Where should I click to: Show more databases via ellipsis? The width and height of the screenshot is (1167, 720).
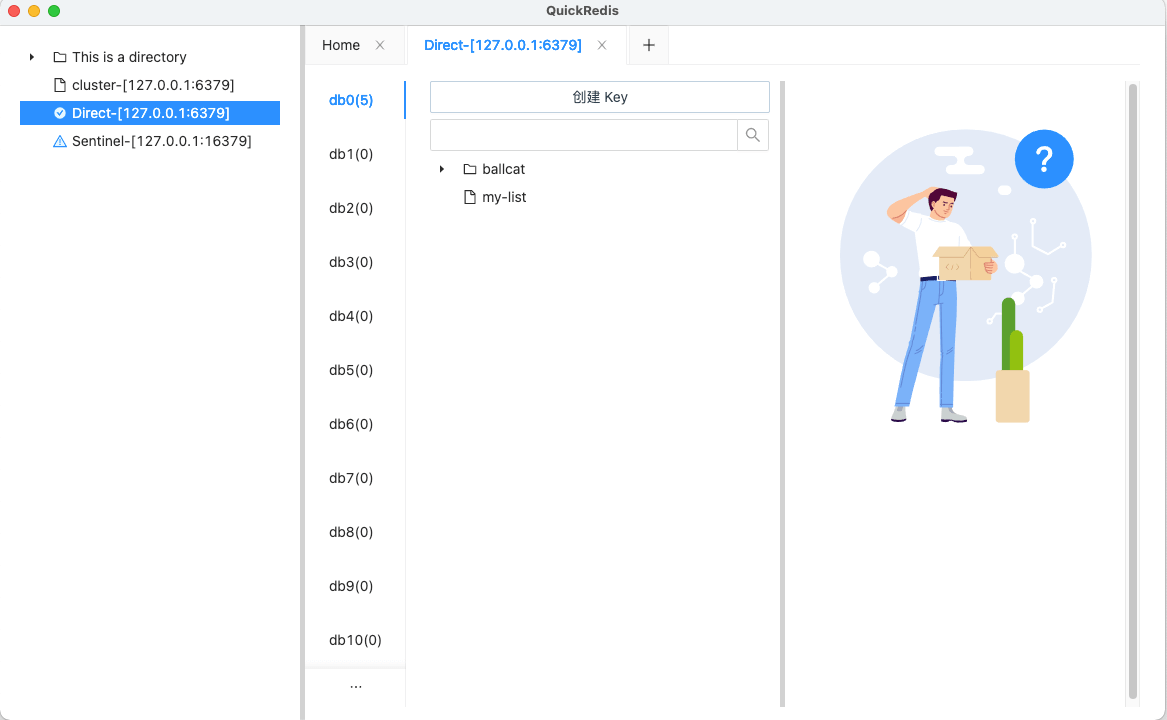(x=356, y=686)
